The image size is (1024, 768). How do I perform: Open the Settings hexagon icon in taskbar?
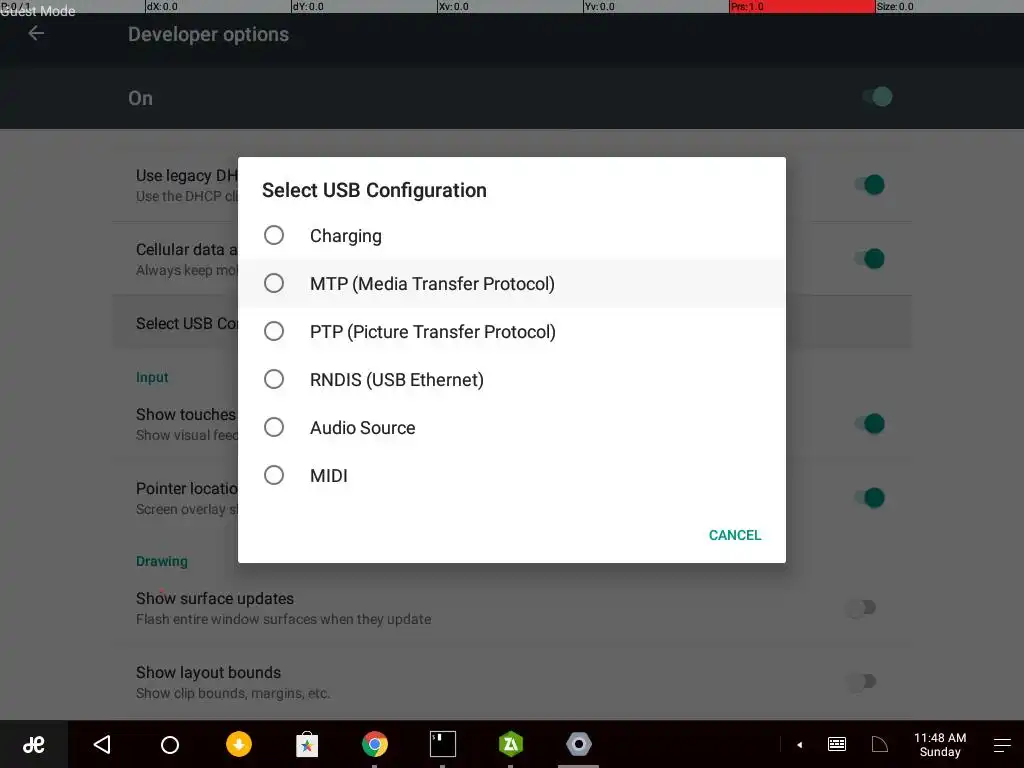click(579, 744)
